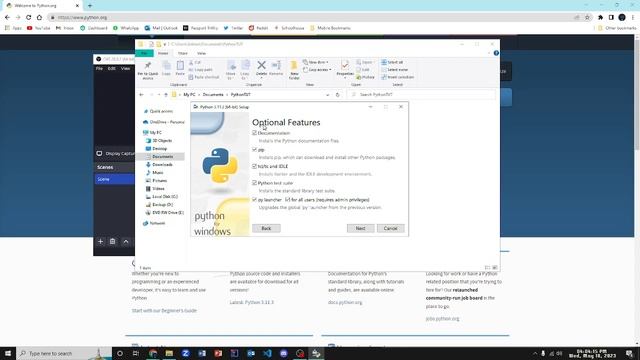Click Paste shortcut in the ribbon
Image resolution: width=640 pixels, height=360 pixels.
pyautogui.click(x=204, y=77)
